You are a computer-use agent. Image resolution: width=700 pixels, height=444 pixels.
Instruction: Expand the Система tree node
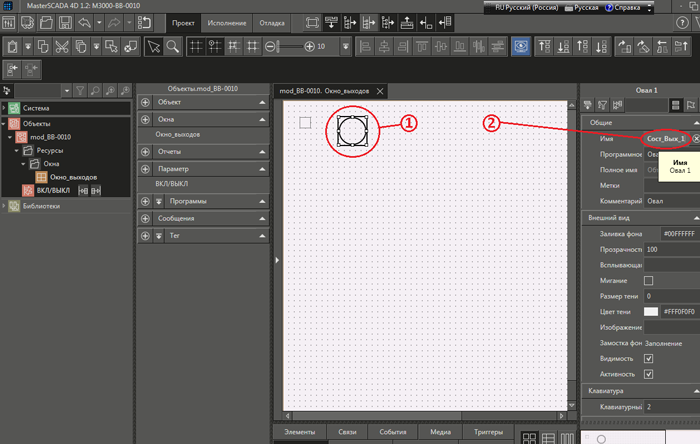(4, 108)
